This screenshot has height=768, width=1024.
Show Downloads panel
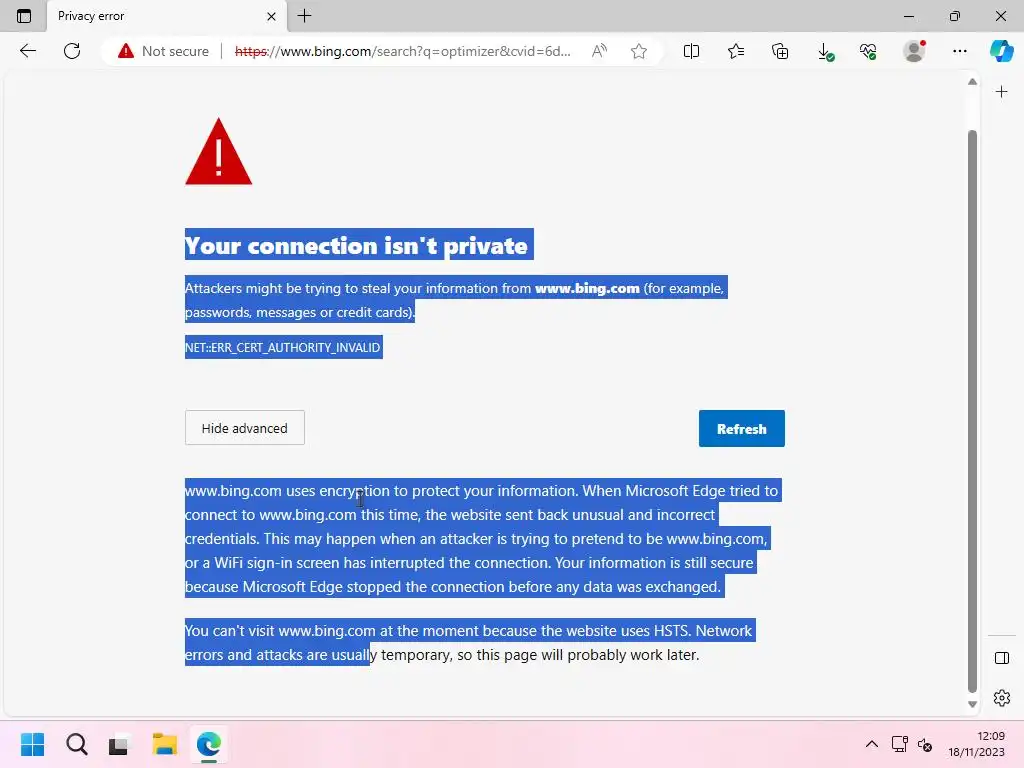(x=825, y=52)
